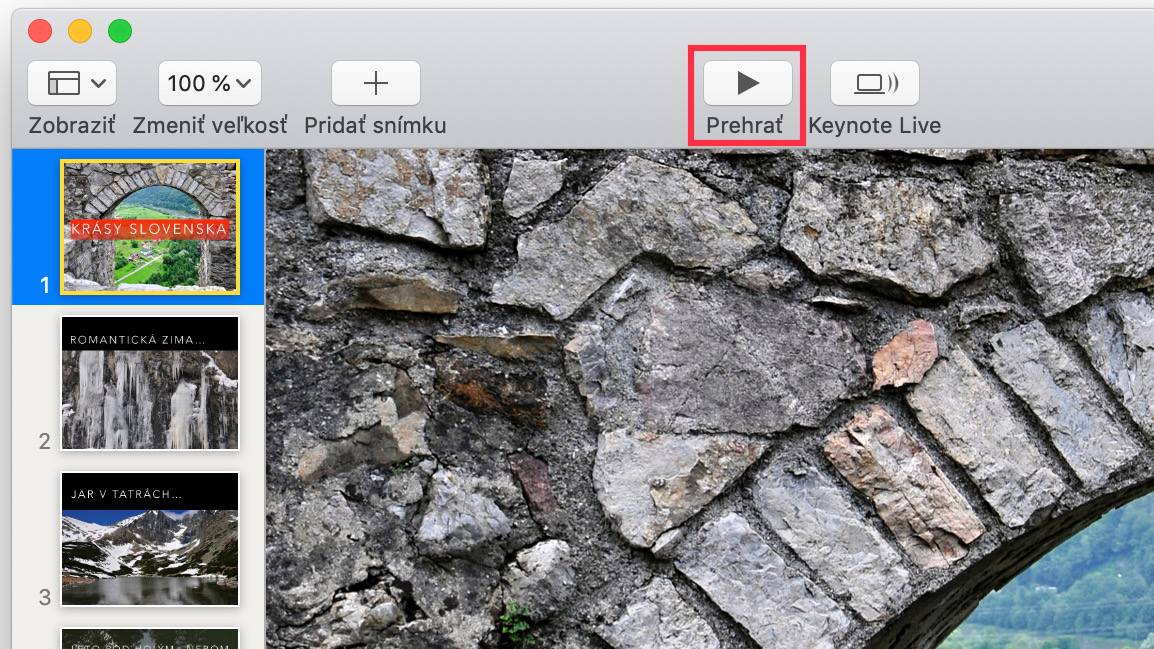Select the partially visible fourth slide thumbnail
The image size is (1154, 649).
point(150,639)
